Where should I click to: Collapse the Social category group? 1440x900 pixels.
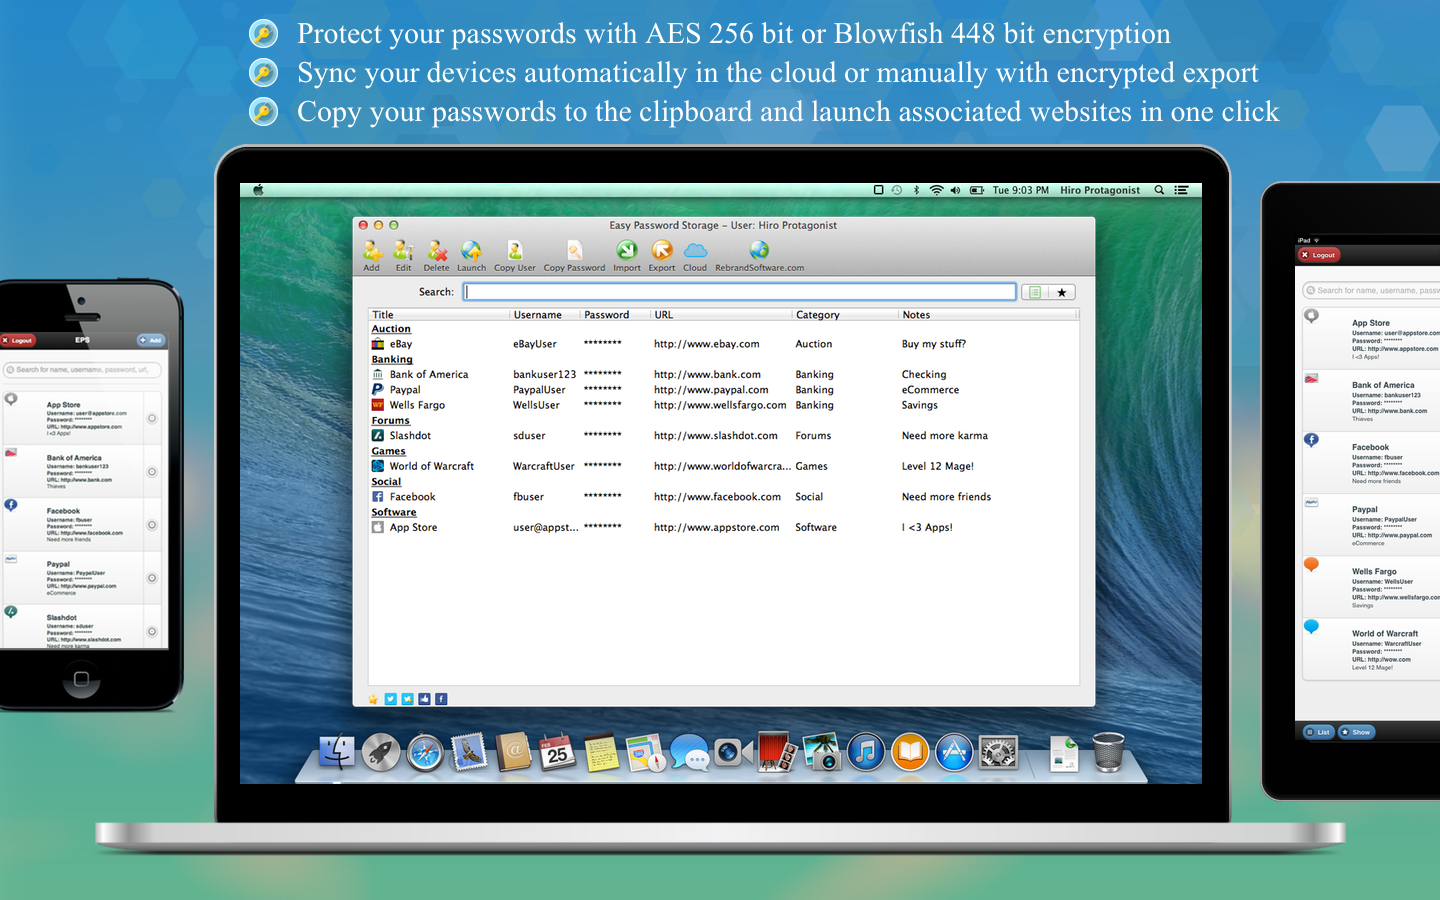(x=386, y=481)
